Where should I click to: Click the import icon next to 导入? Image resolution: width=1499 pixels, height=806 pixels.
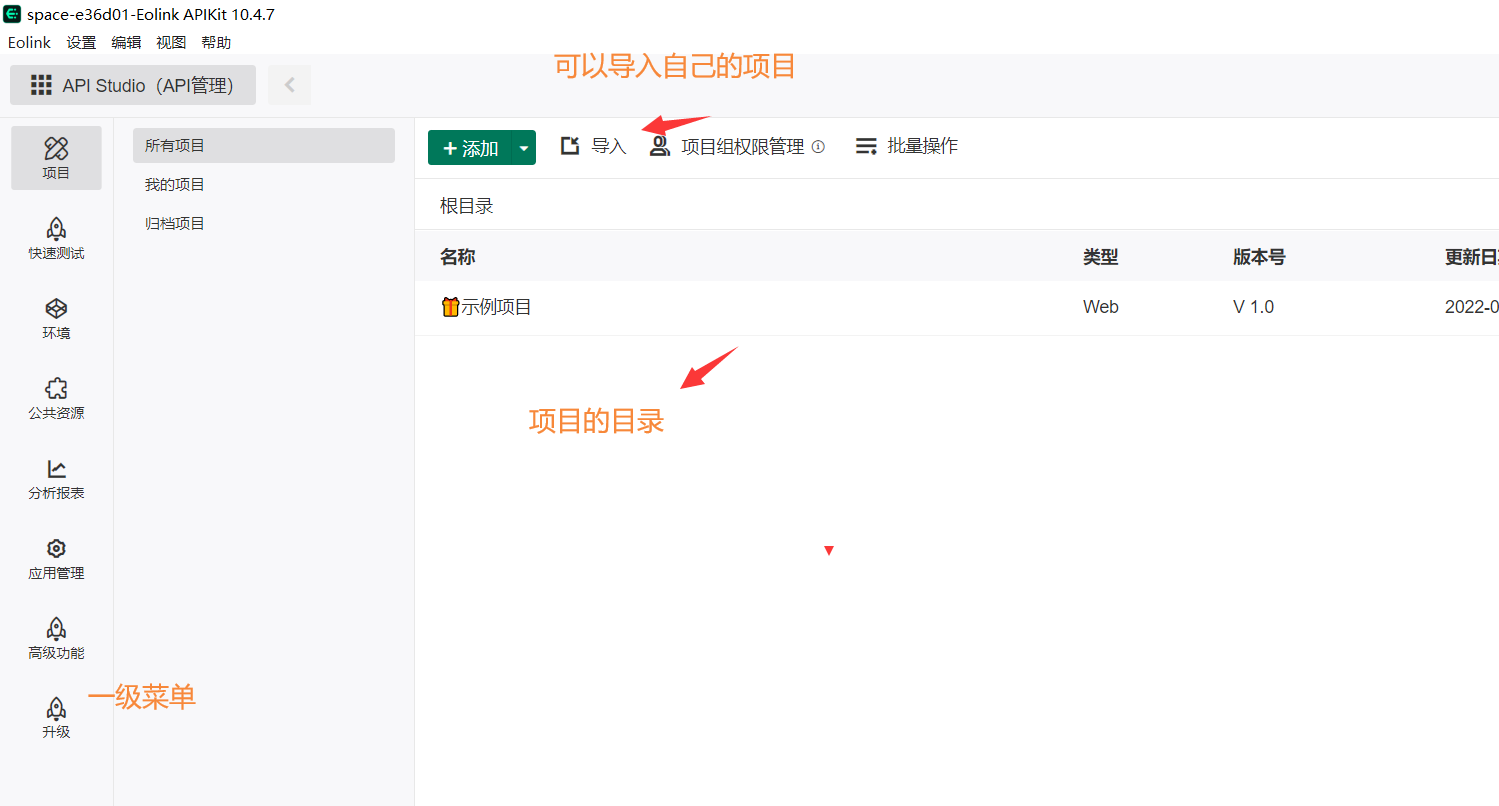(570, 146)
